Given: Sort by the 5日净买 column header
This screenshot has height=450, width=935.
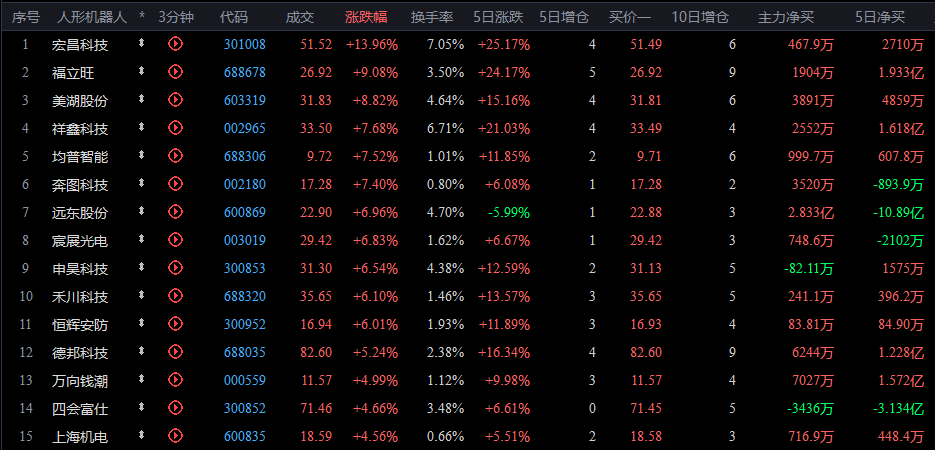Looking at the screenshot, I should (x=880, y=17).
